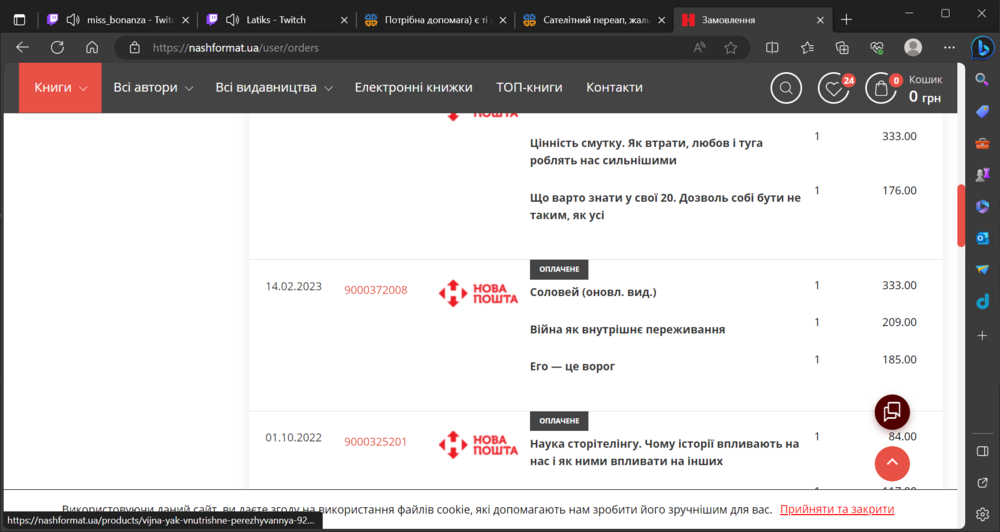The height and width of the screenshot is (532, 1000).
Task: Open the sidebar games chess icon
Action: pos(982,175)
